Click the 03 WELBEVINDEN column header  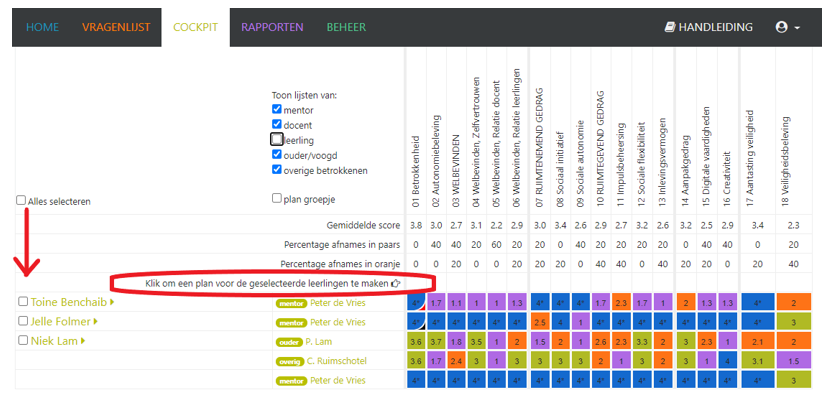457,170
